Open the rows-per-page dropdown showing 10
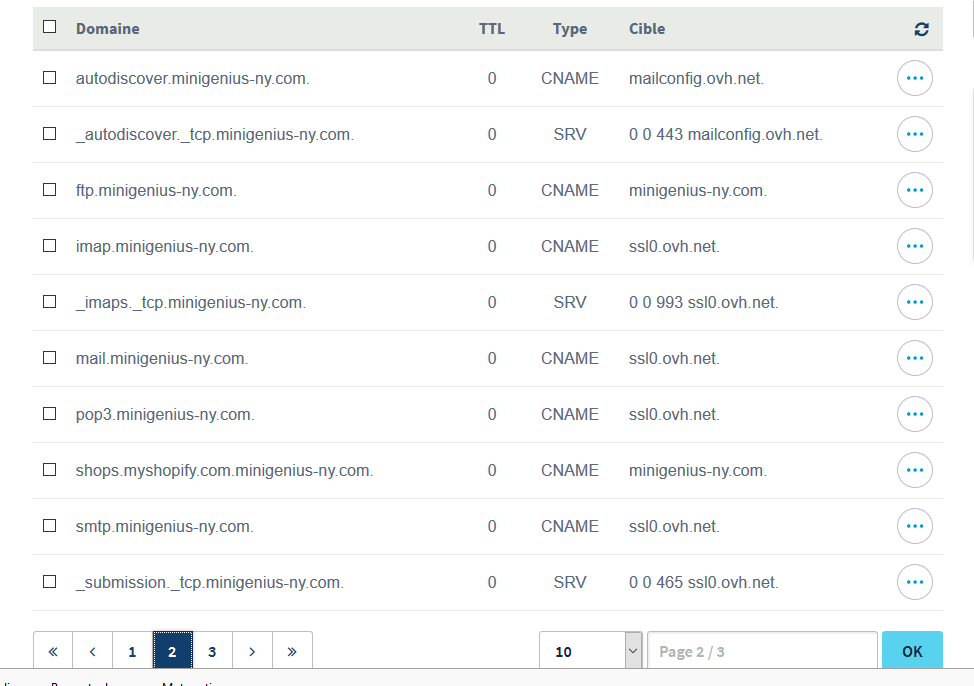 tap(590, 651)
